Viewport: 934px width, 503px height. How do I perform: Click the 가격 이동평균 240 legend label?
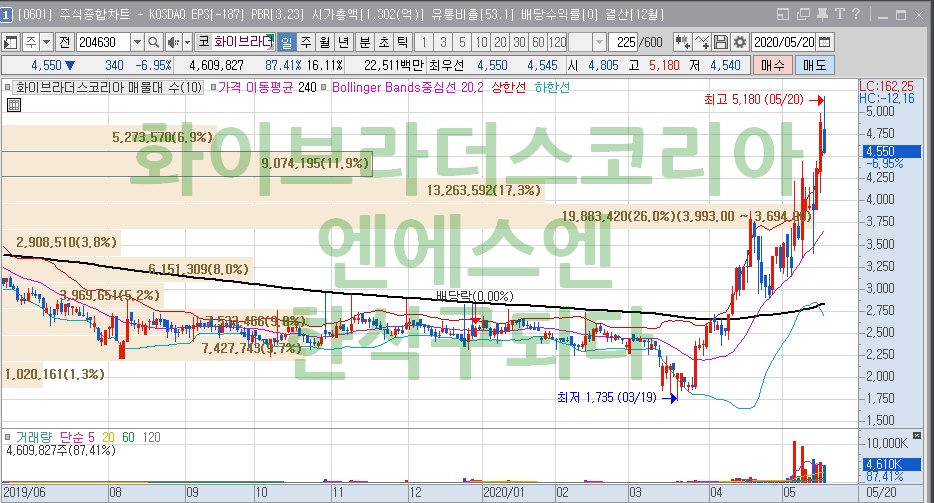point(267,88)
